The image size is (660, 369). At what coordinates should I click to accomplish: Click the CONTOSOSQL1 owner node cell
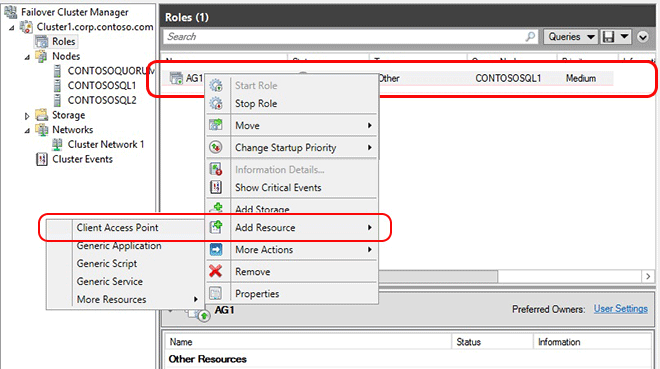click(x=508, y=78)
